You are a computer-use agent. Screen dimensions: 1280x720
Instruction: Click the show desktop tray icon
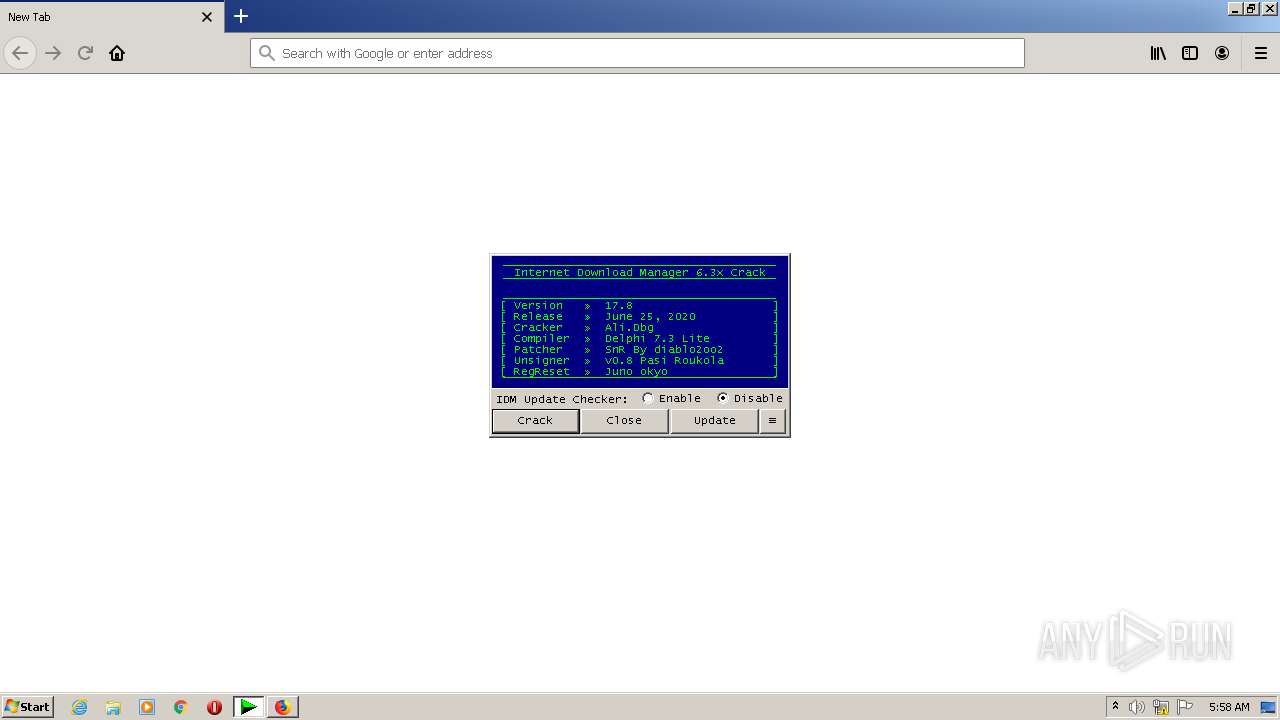tap(1268, 707)
